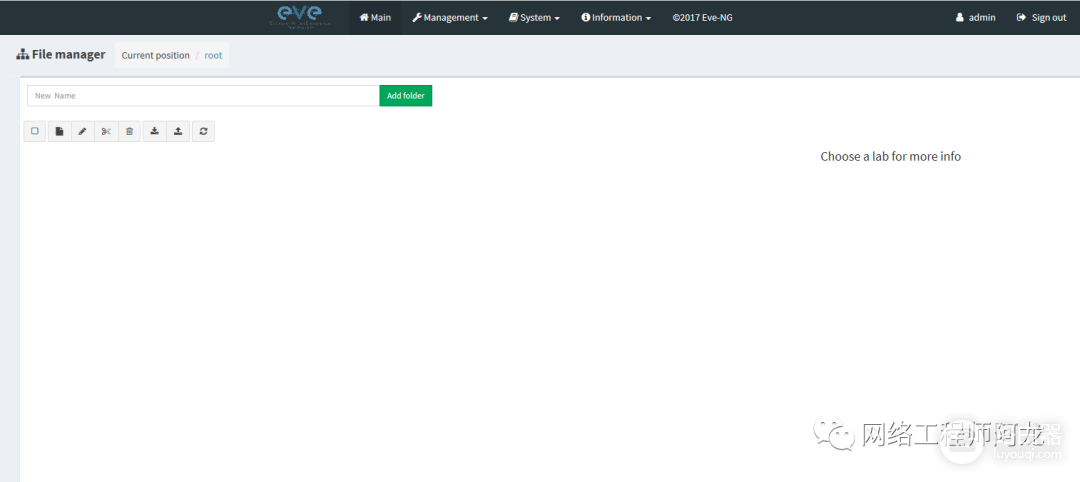
Task: Click the ©2017 Eve-NG navbar text
Action: point(702,17)
